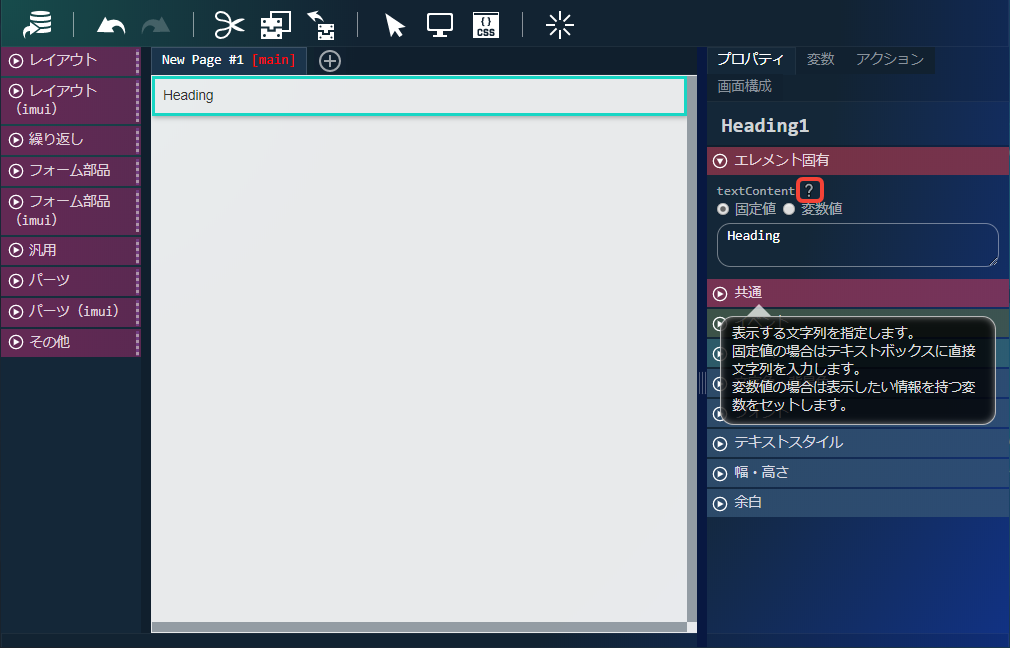The height and width of the screenshot is (649, 1011).
Task: Select the arrow pointer tool
Action: [395, 26]
